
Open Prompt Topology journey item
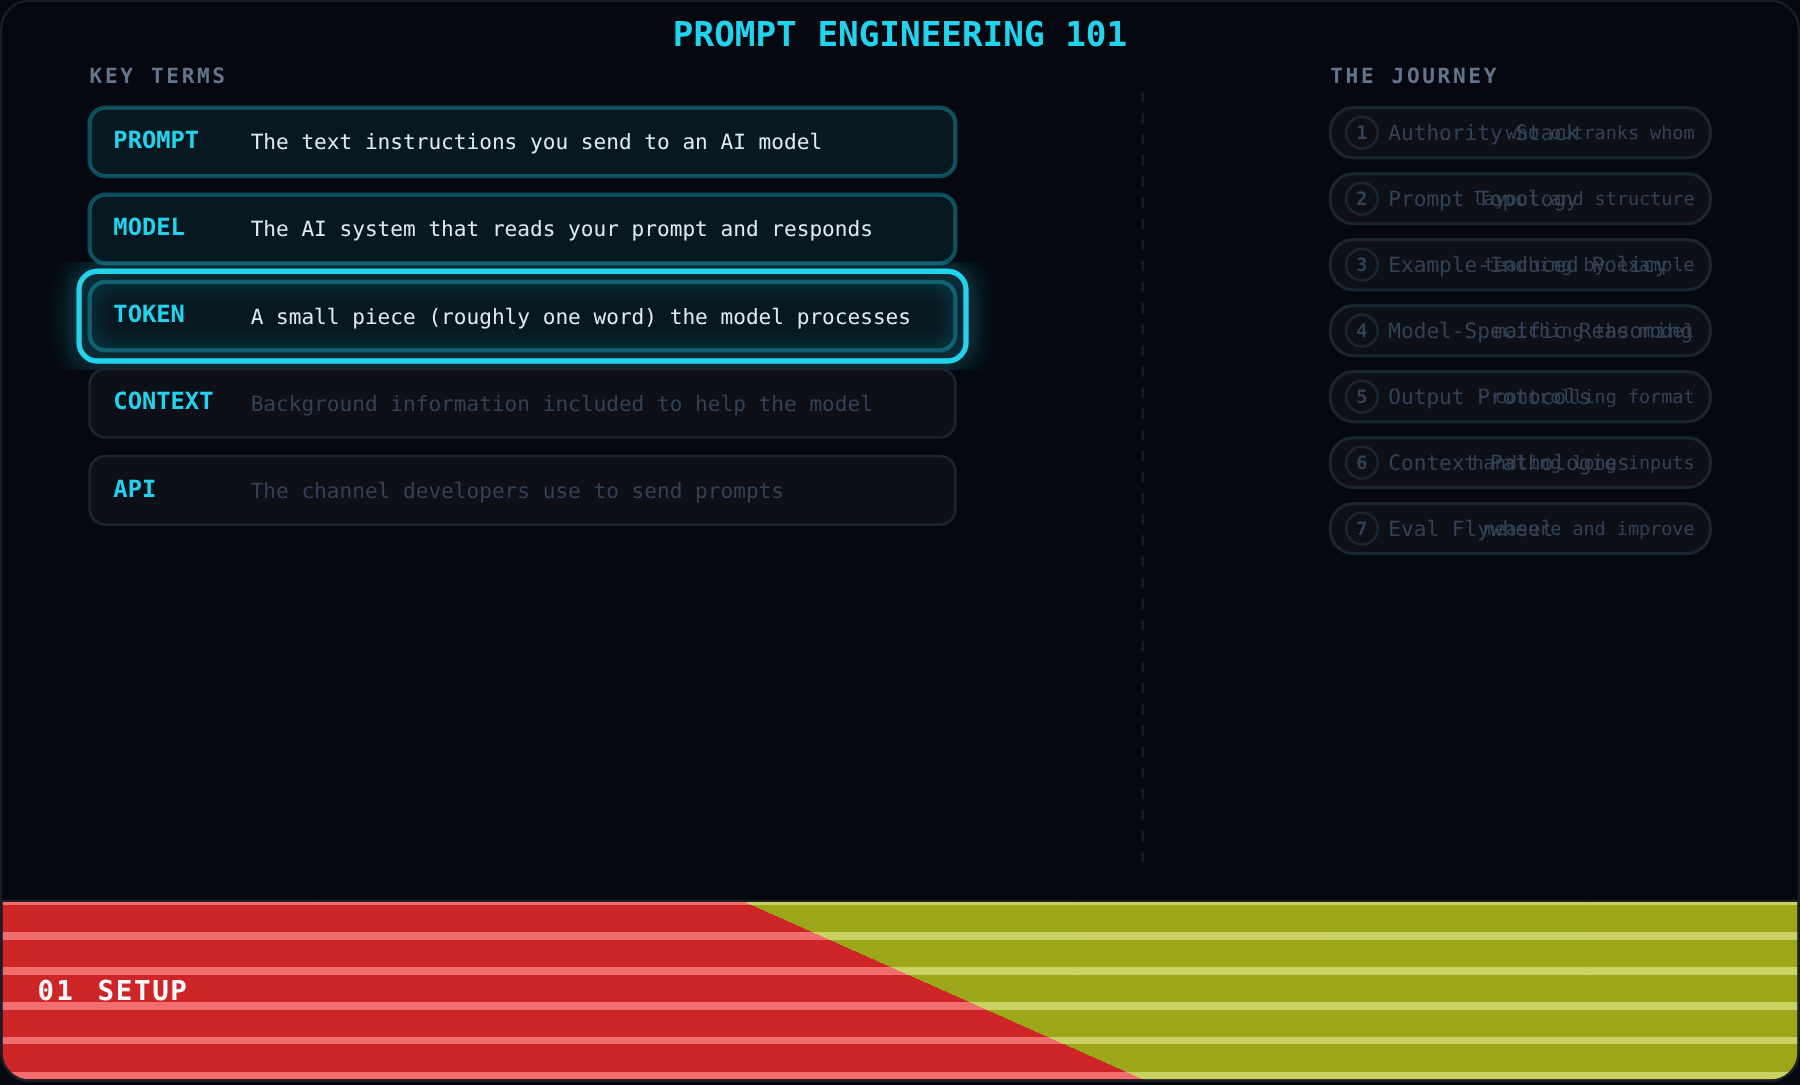pos(1520,199)
